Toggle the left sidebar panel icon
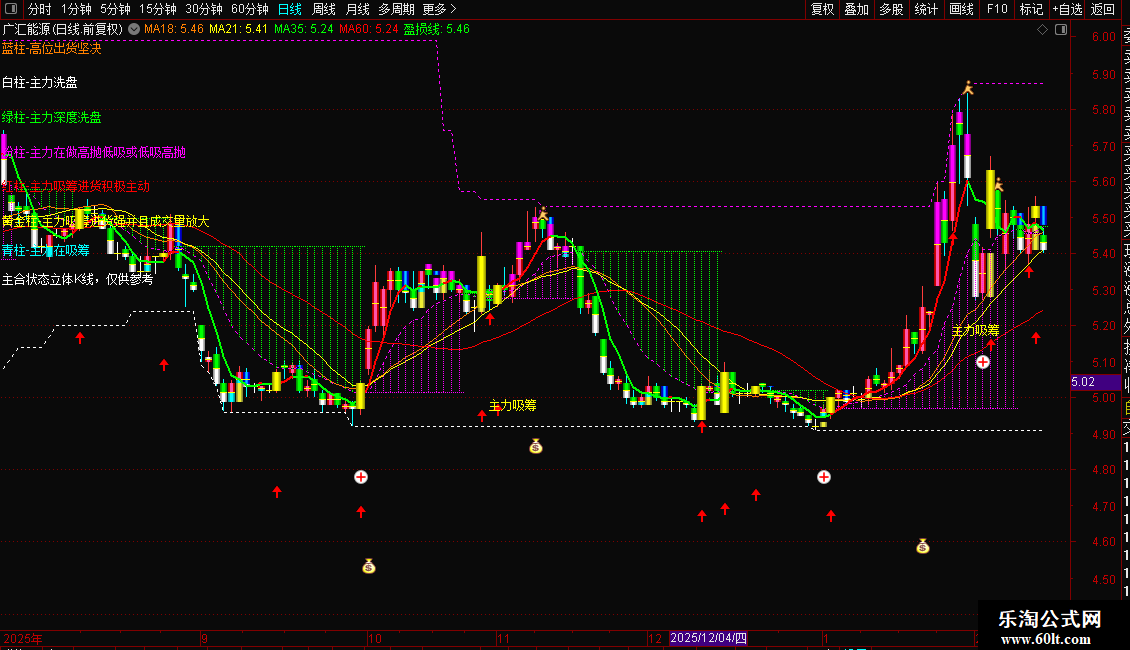1130x650 pixels. click(x=11, y=9)
